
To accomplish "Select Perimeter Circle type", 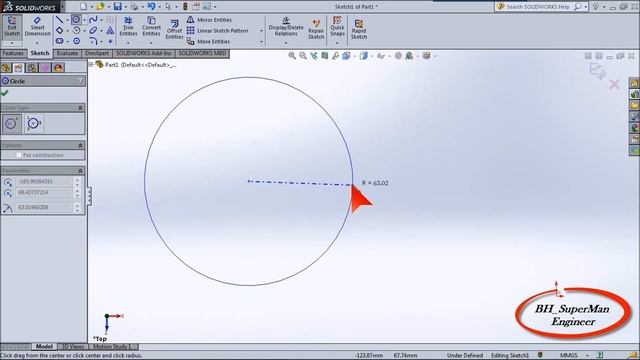I will 34,123.
